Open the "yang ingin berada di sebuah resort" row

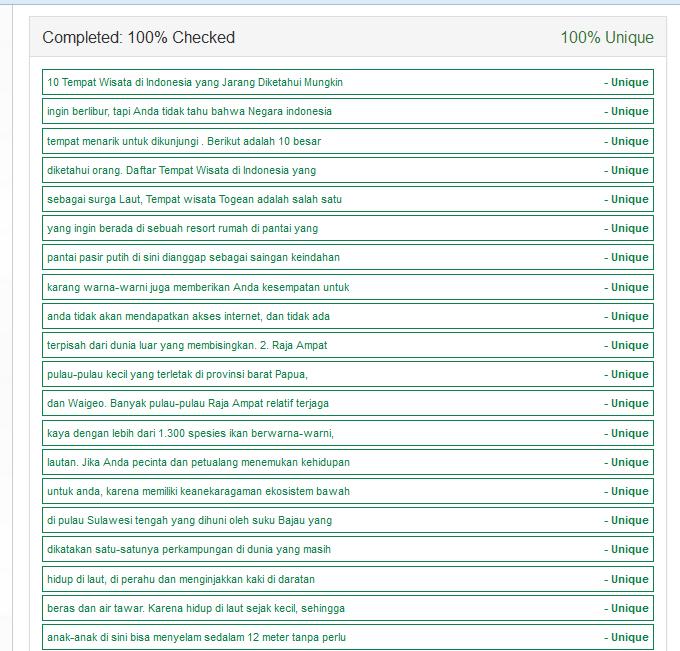[182, 228]
